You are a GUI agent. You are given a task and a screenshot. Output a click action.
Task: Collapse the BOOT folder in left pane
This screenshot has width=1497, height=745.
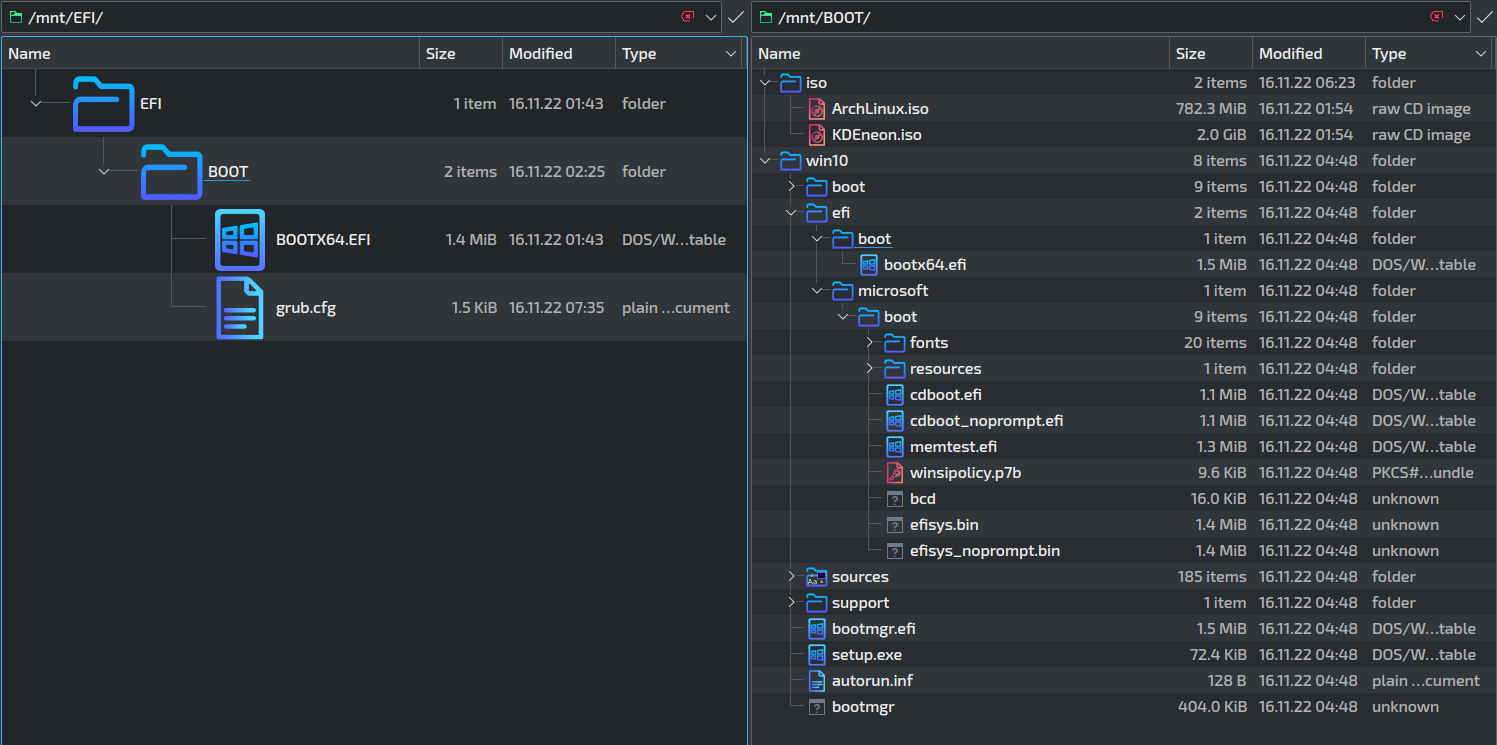(x=105, y=172)
